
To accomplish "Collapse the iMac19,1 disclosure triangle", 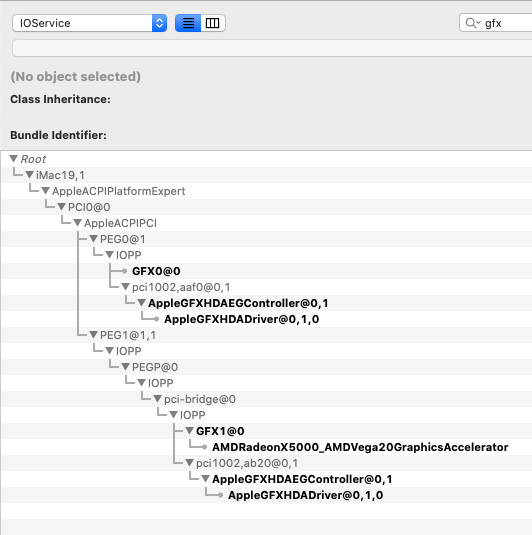I will [29, 175].
